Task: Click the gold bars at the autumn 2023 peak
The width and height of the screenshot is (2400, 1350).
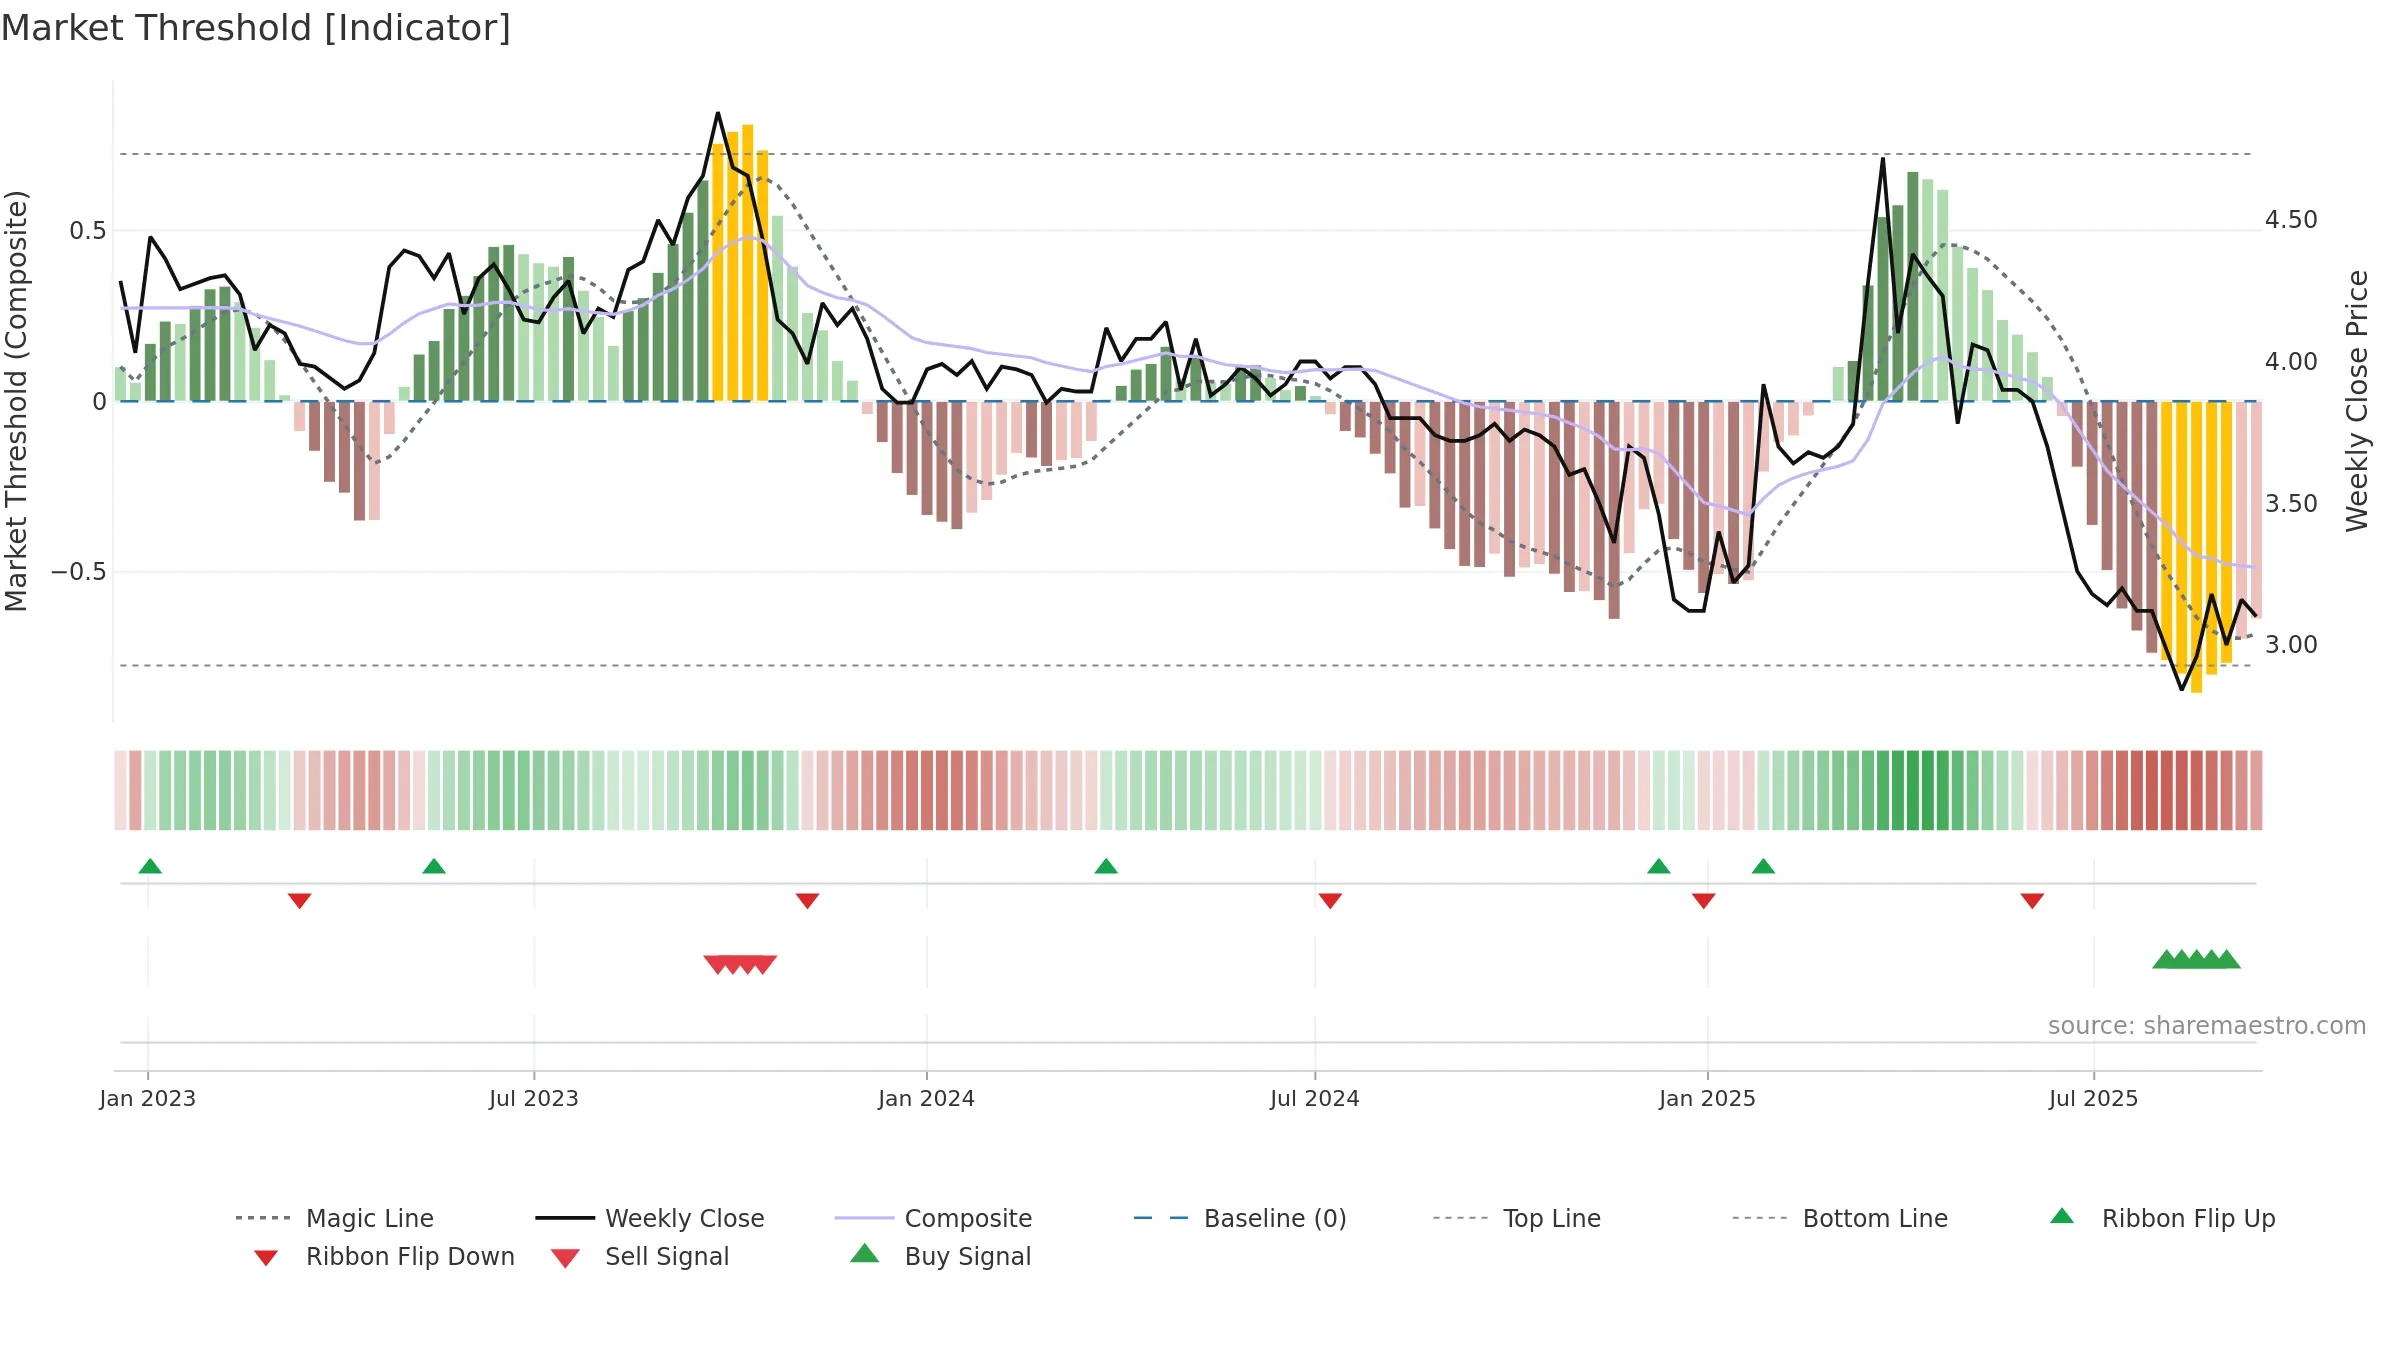Action: coord(740,263)
